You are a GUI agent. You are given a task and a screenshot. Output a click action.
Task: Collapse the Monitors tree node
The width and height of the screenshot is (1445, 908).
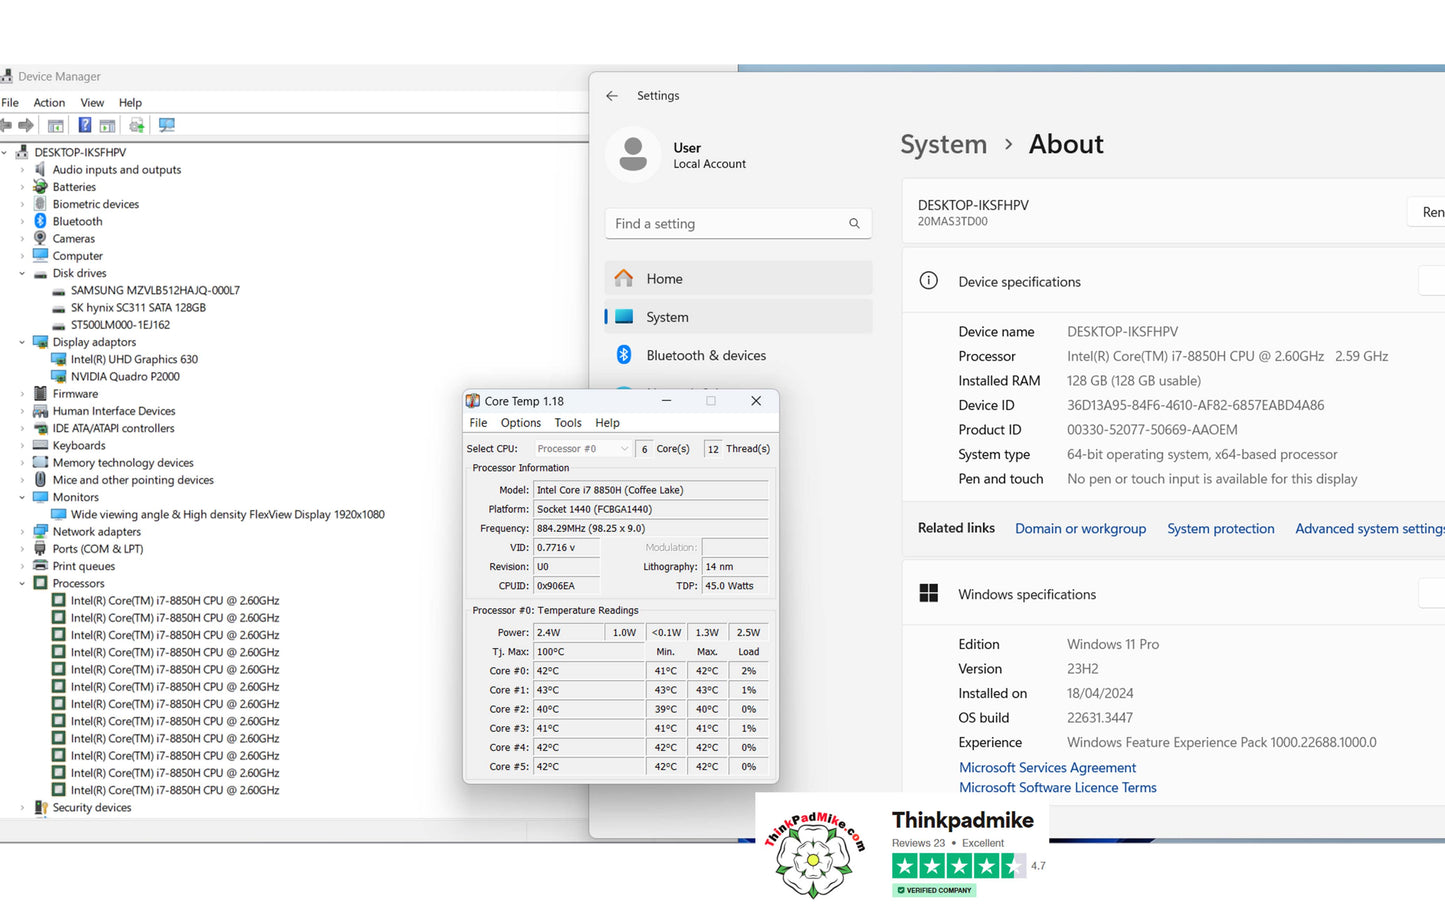pyautogui.click(x=22, y=497)
